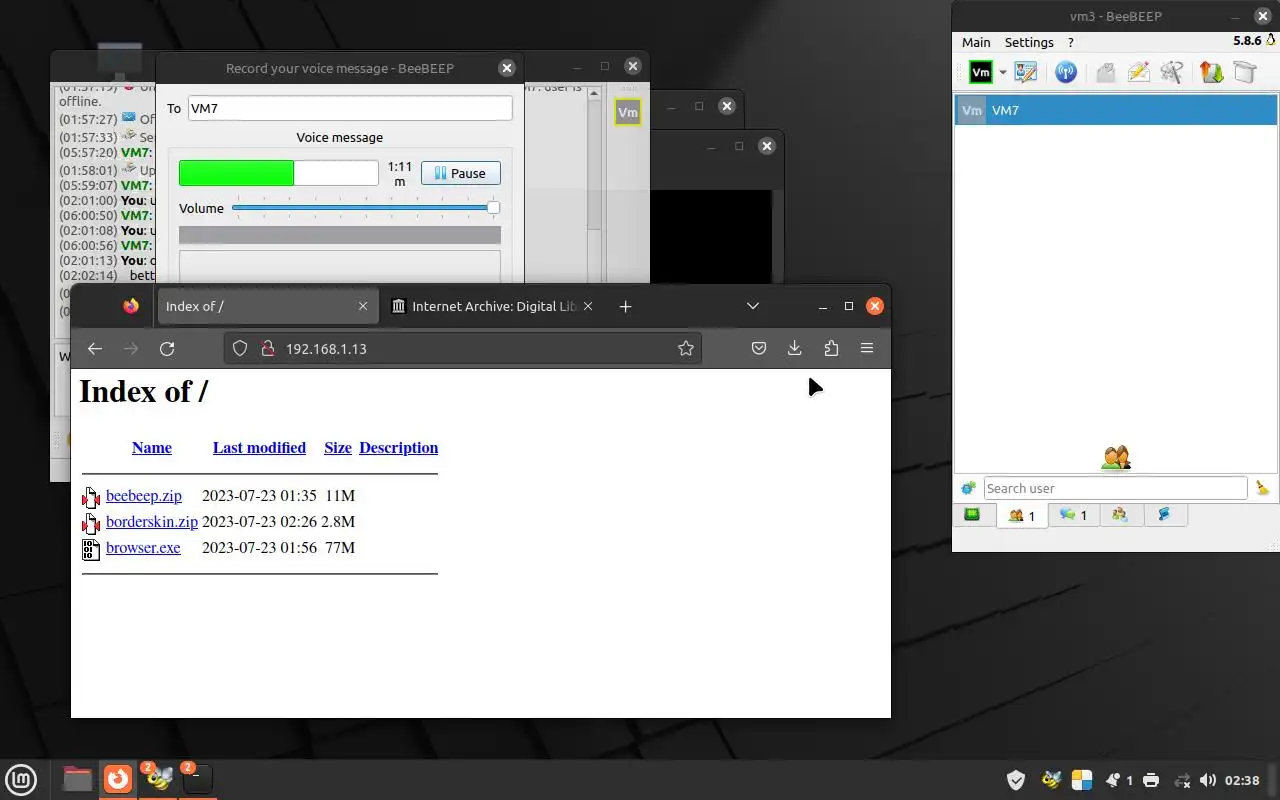Switch to the blue scroll tab in BeeBEEP
This screenshot has height=800, width=1280.
click(x=1164, y=515)
